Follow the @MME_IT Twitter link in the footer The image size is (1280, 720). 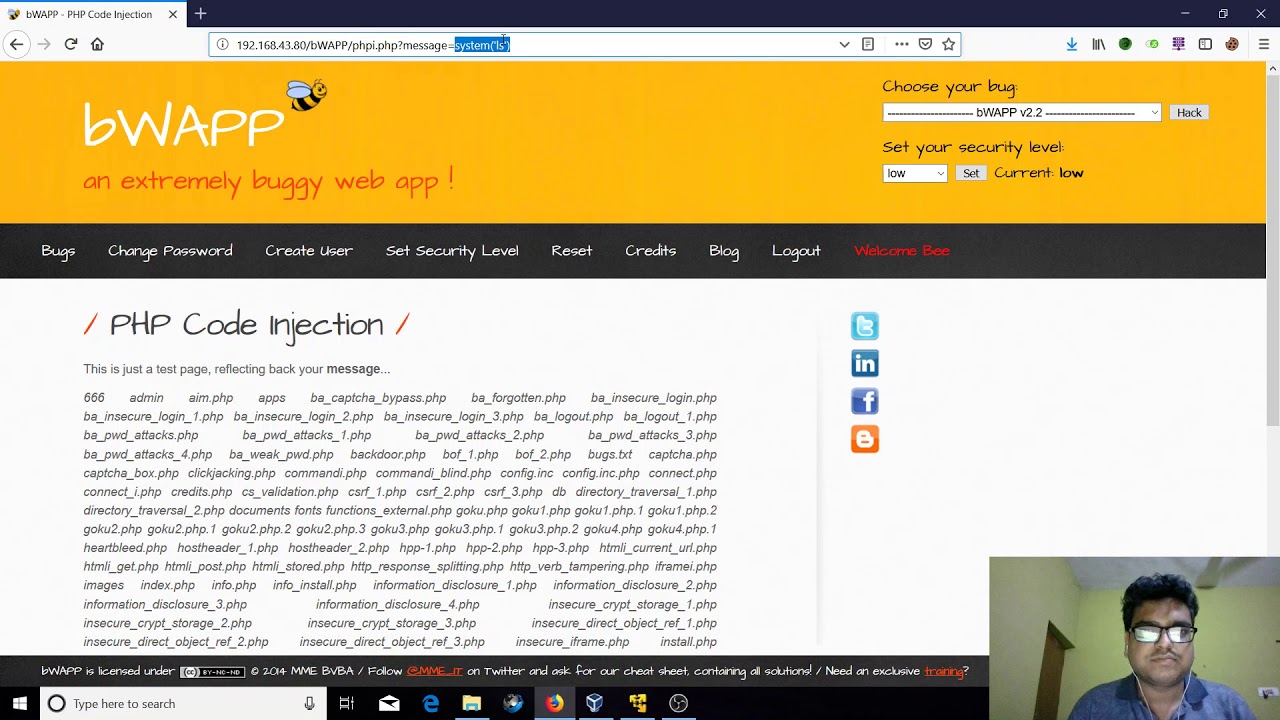(x=435, y=671)
